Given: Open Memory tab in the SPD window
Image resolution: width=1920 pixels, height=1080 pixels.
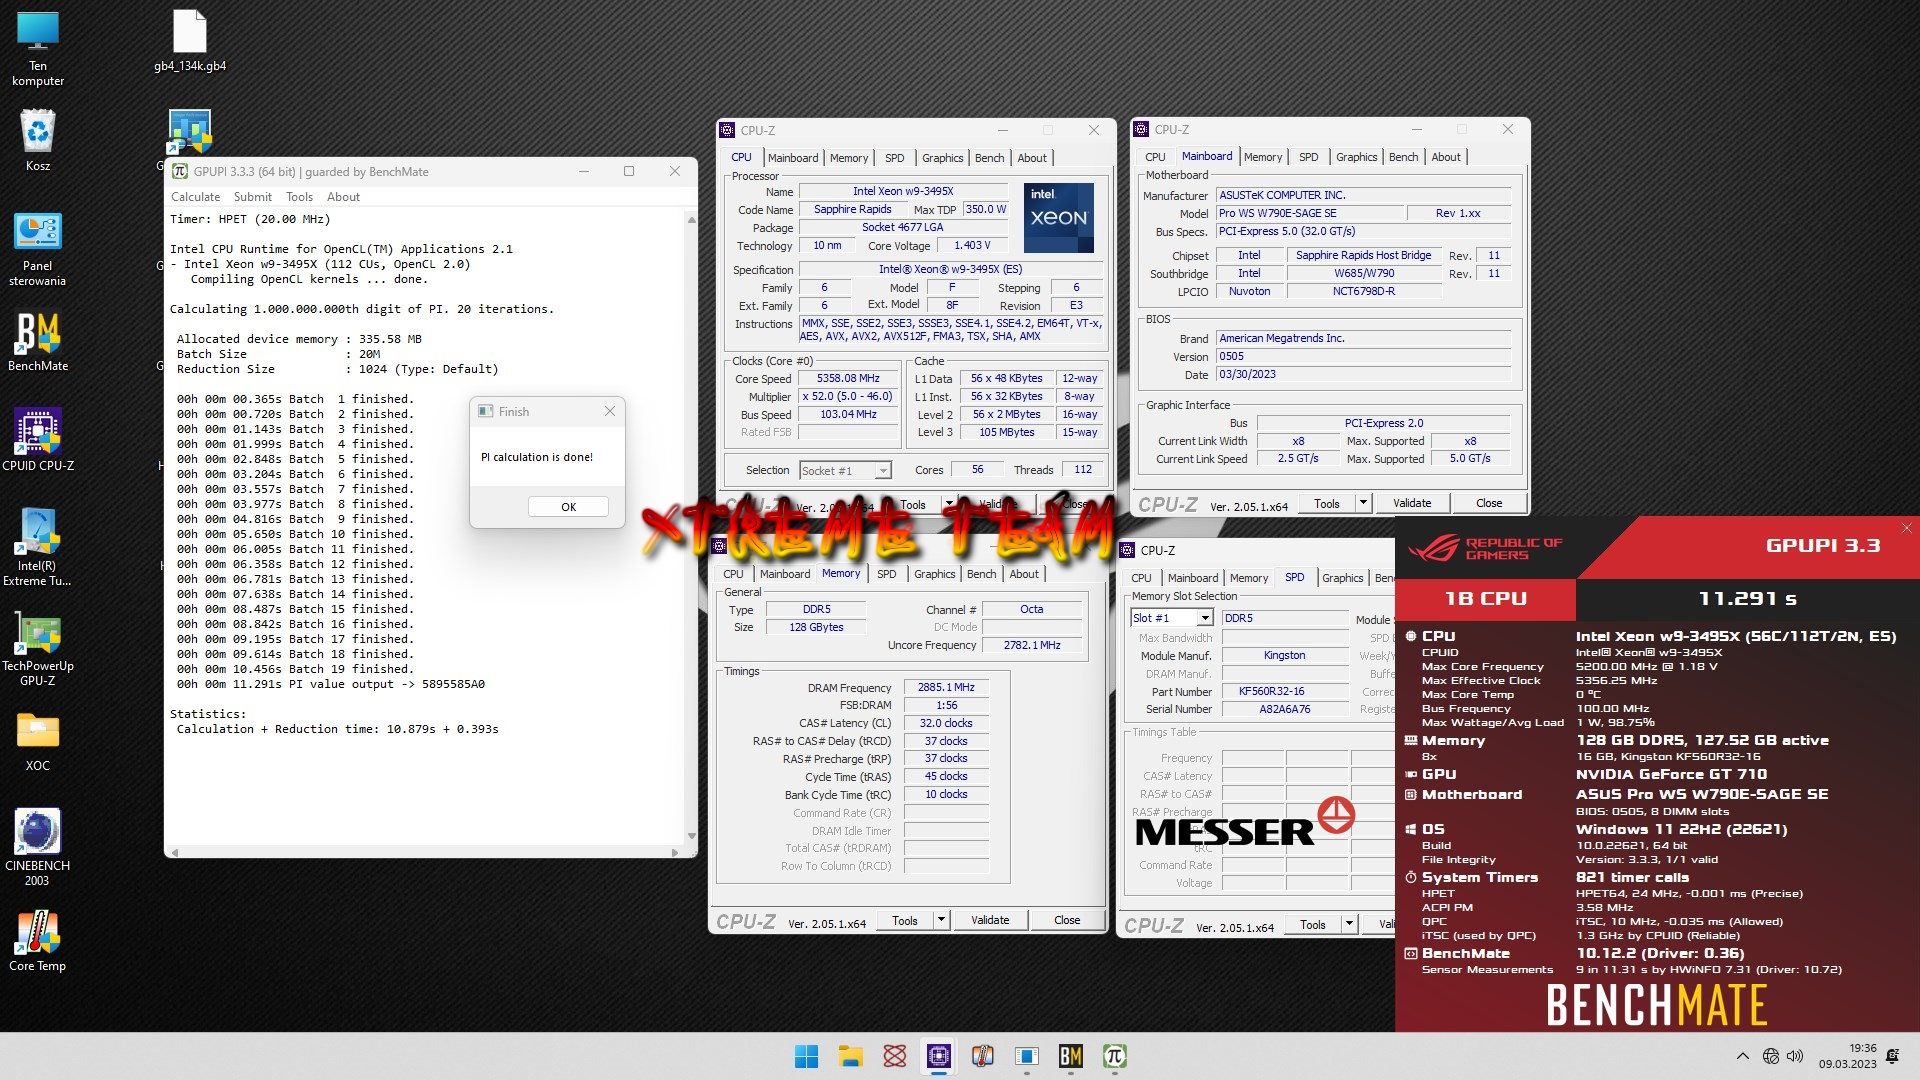Looking at the screenshot, I should (1249, 578).
